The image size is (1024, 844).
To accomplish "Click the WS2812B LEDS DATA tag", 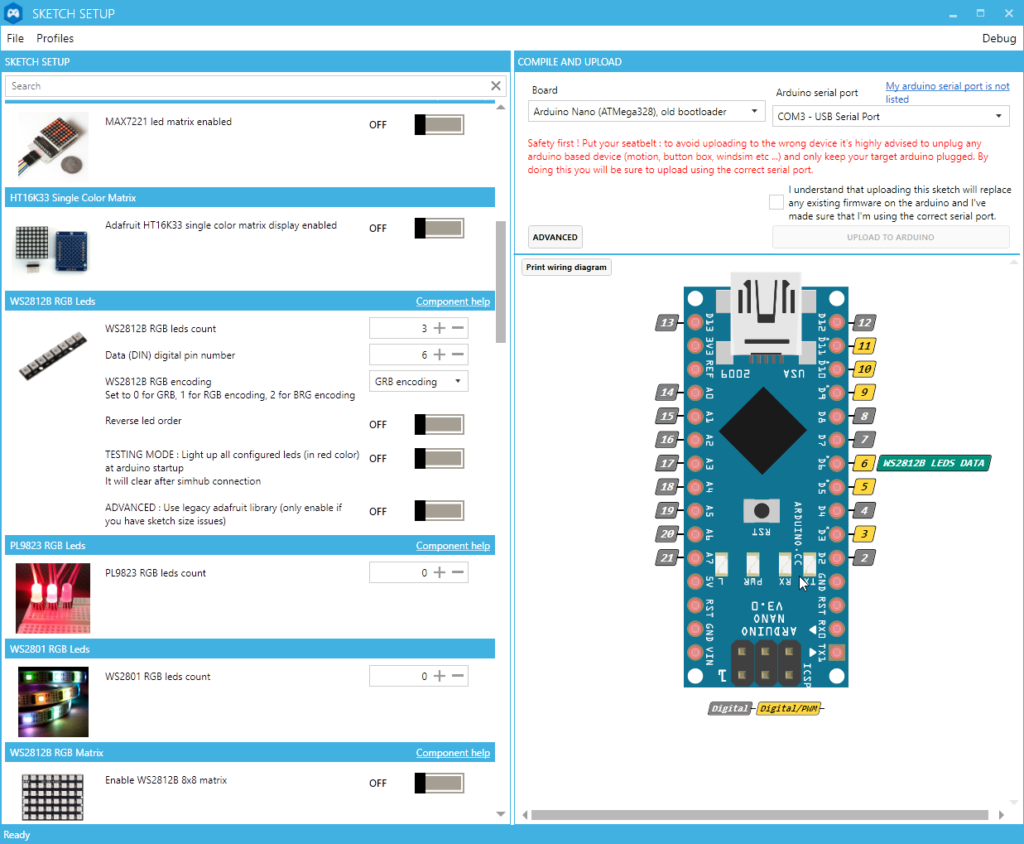I will [x=934, y=463].
